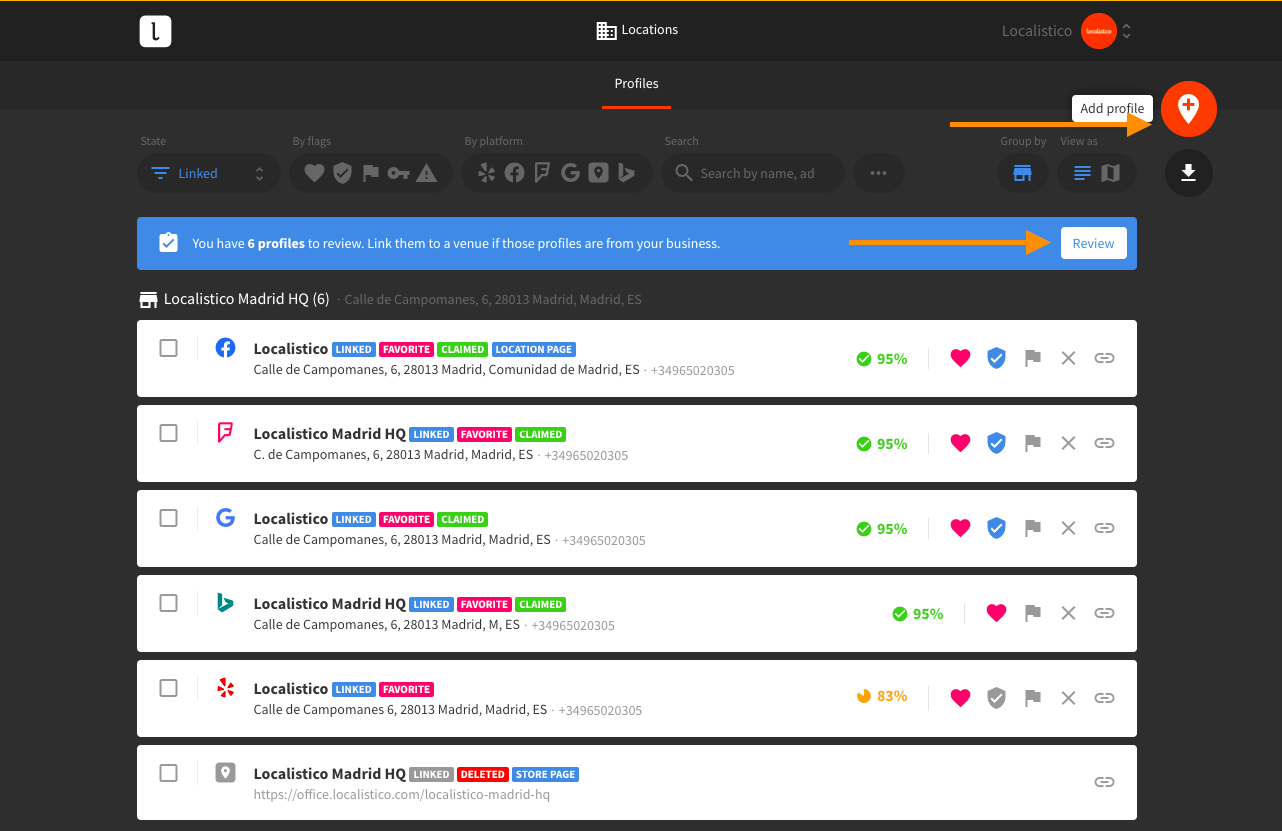
Task: Click the DELETED tag on store page row
Action: coord(483,775)
